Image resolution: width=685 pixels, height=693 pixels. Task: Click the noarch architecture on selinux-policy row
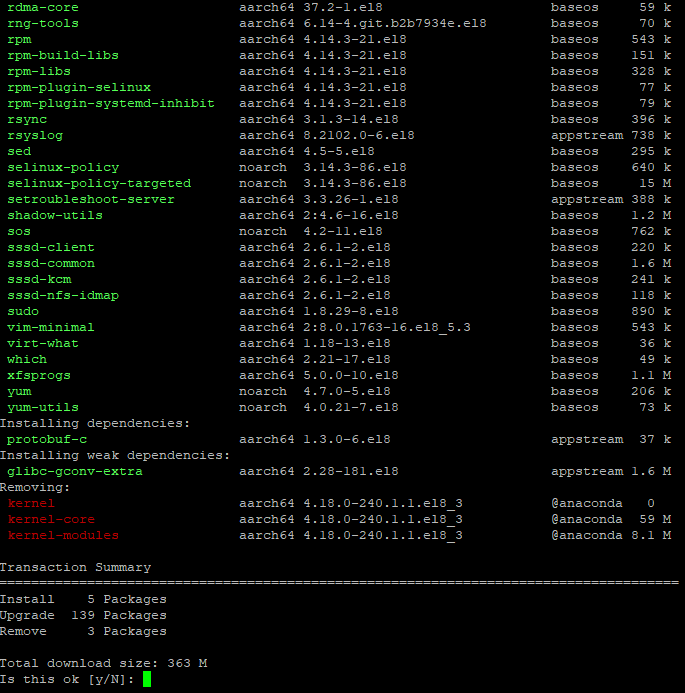pos(263,168)
